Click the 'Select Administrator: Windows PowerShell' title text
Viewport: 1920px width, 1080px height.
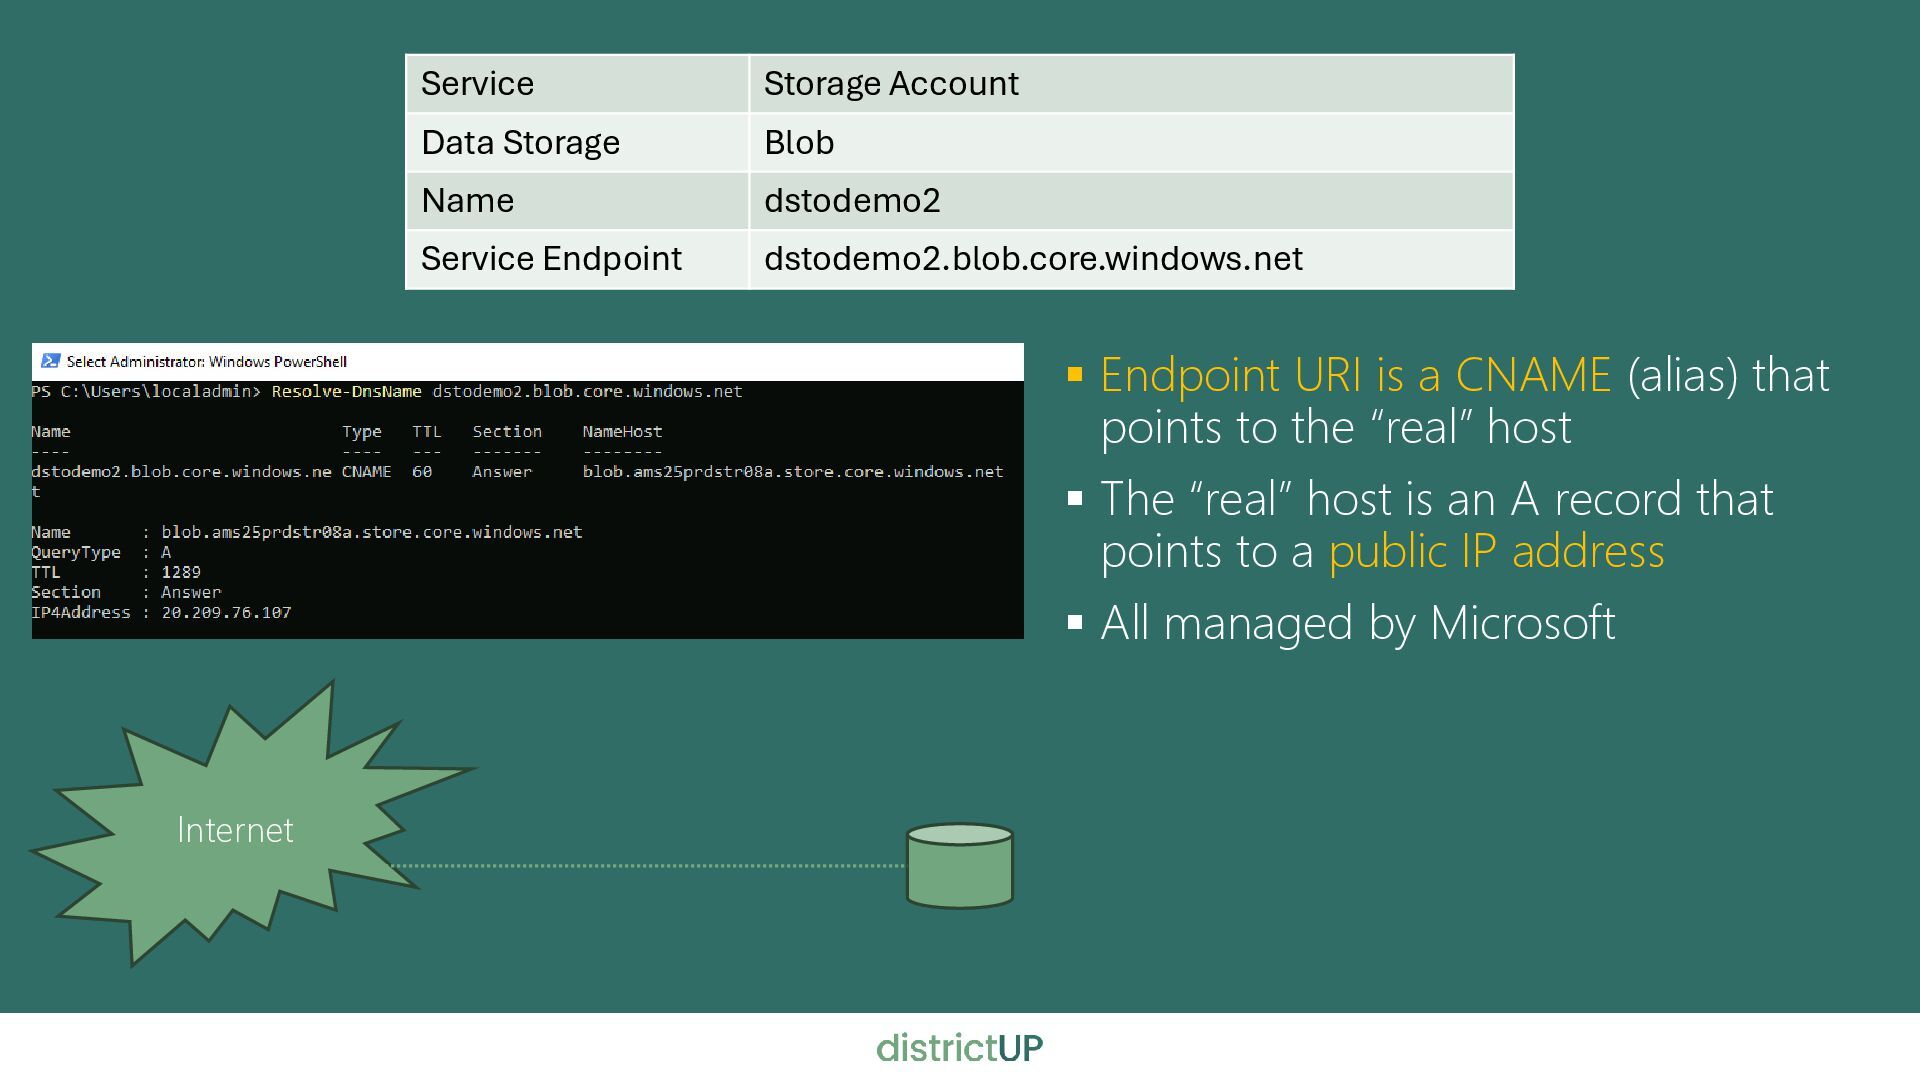click(207, 362)
